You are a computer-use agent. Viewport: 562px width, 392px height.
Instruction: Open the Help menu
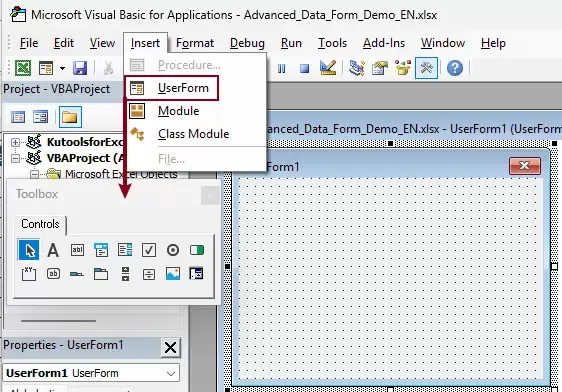pyautogui.click(x=493, y=43)
